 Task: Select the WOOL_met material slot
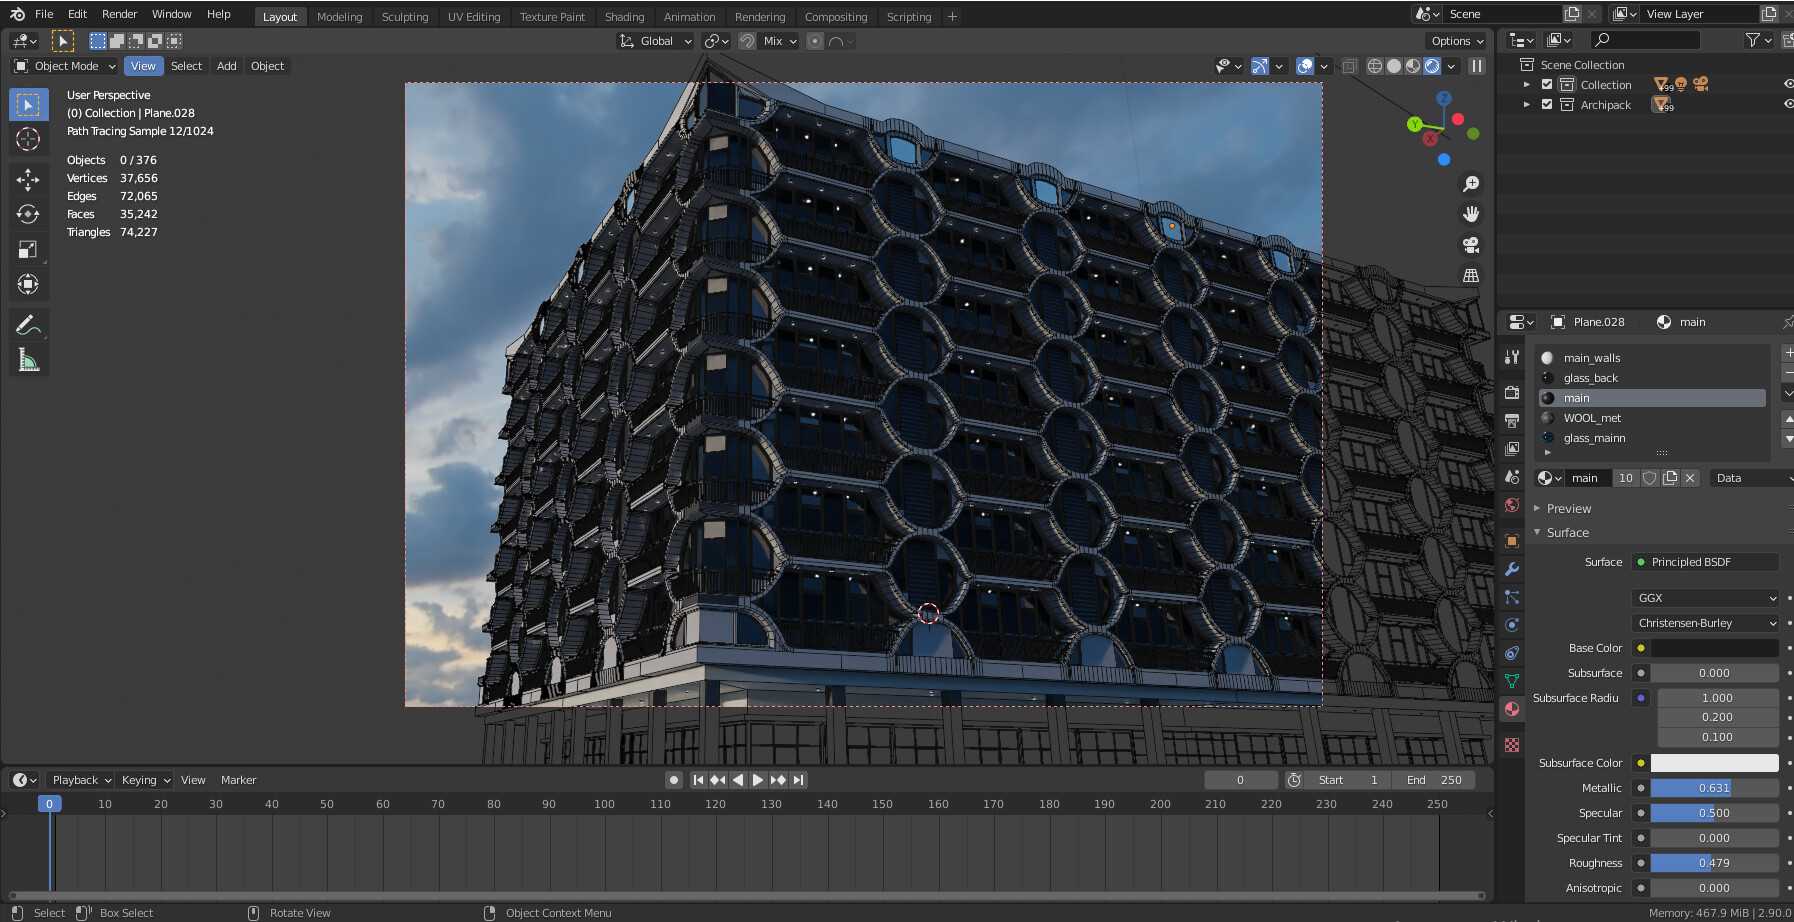pyautogui.click(x=1653, y=418)
